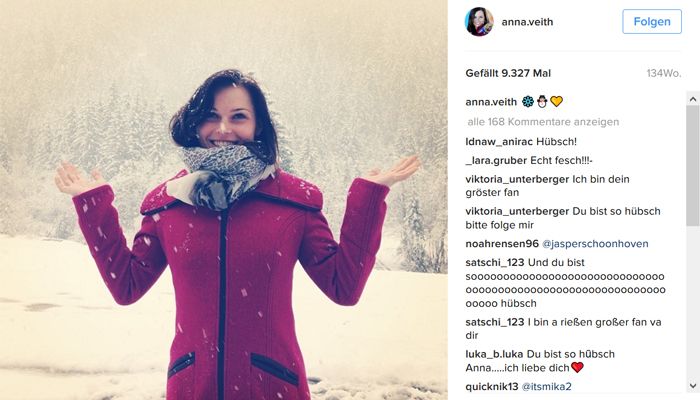The height and width of the screenshot is (400, 700).
Task: Click the snowy photo of woman in red coat
Action: point(224,200)
